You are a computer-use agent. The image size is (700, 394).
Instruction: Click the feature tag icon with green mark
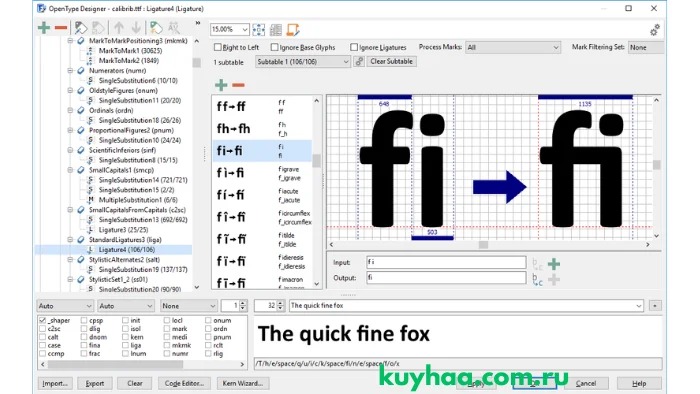point(156,28)
